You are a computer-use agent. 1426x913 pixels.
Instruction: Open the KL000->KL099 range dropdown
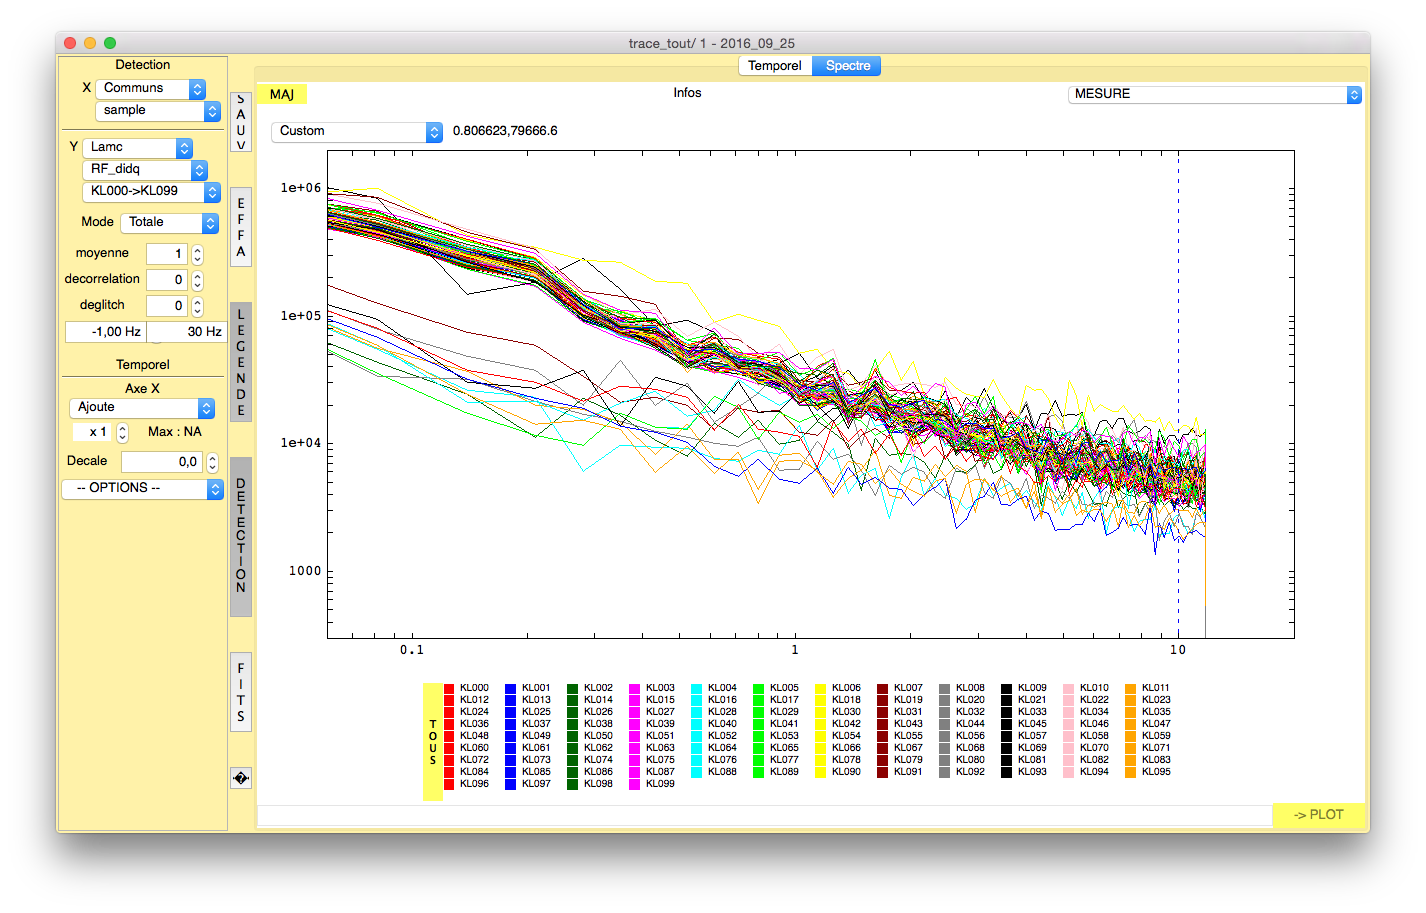(151, 192)
